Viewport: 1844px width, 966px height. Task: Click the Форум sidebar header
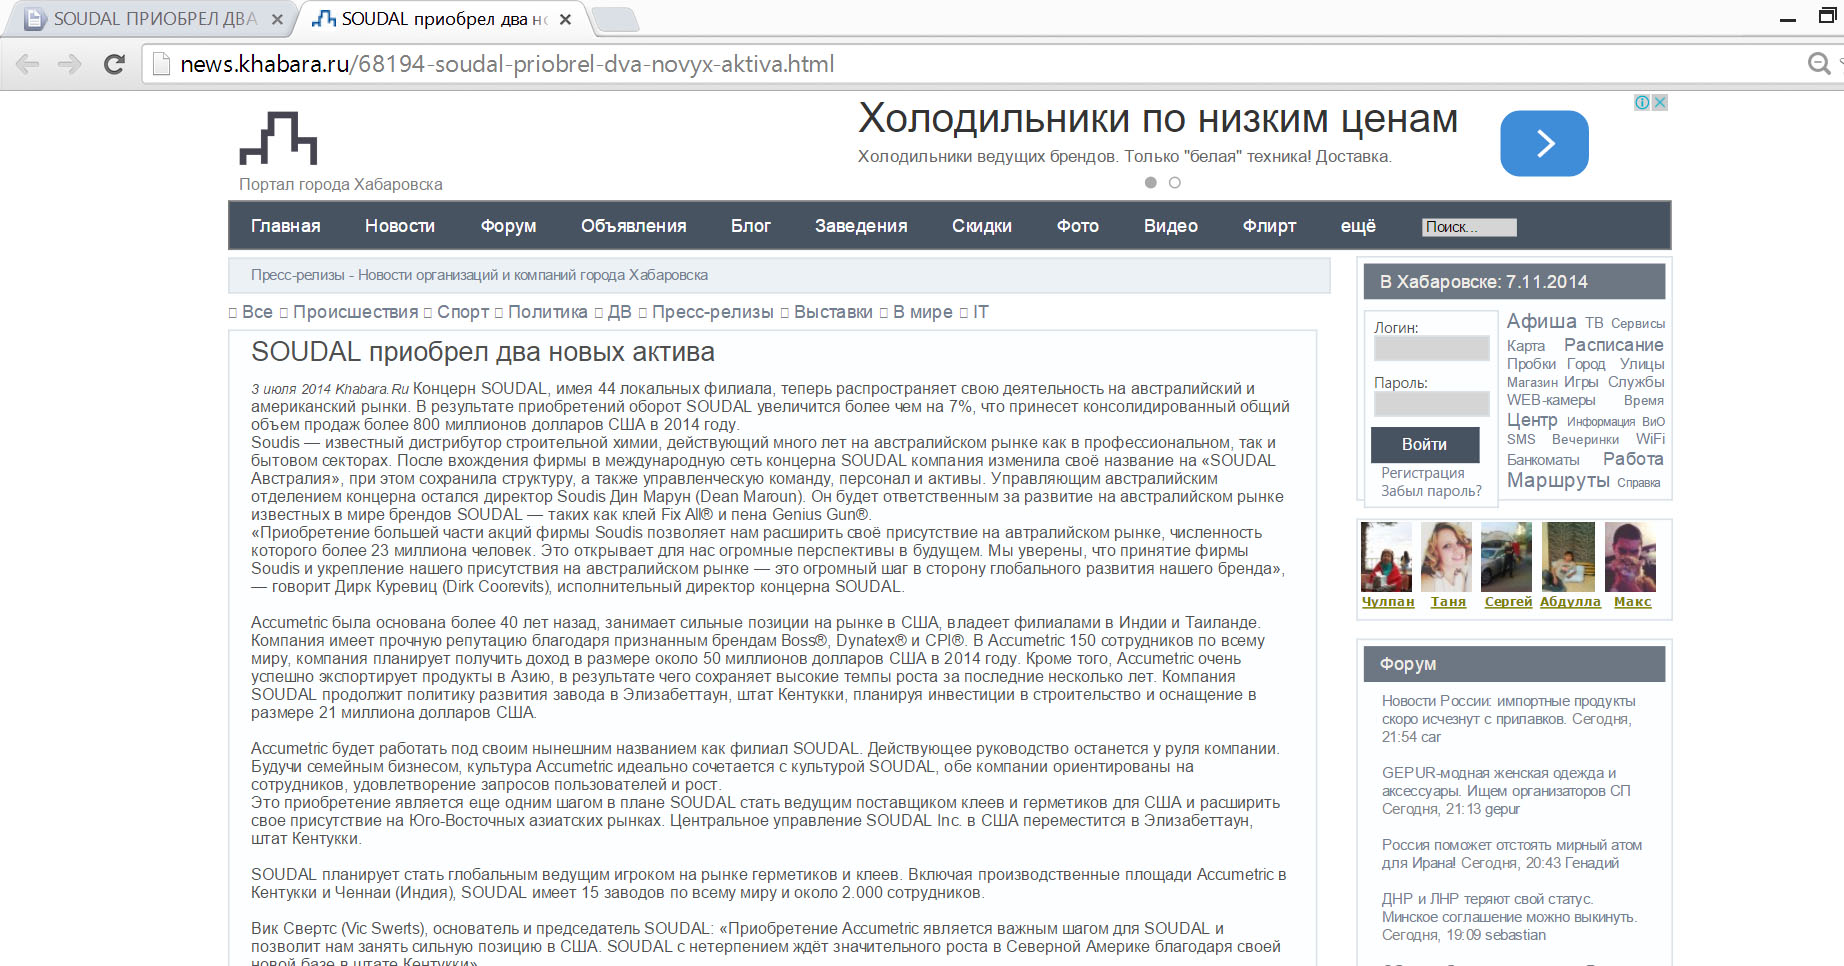point(1514,664)
